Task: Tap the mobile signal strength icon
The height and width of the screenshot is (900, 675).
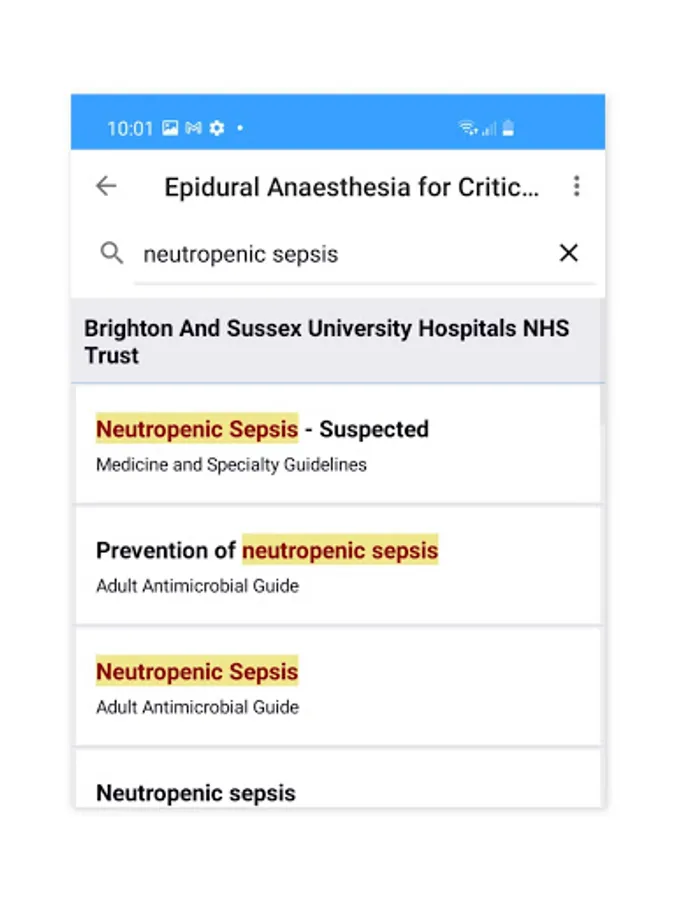Action: (x=488, y=128)
